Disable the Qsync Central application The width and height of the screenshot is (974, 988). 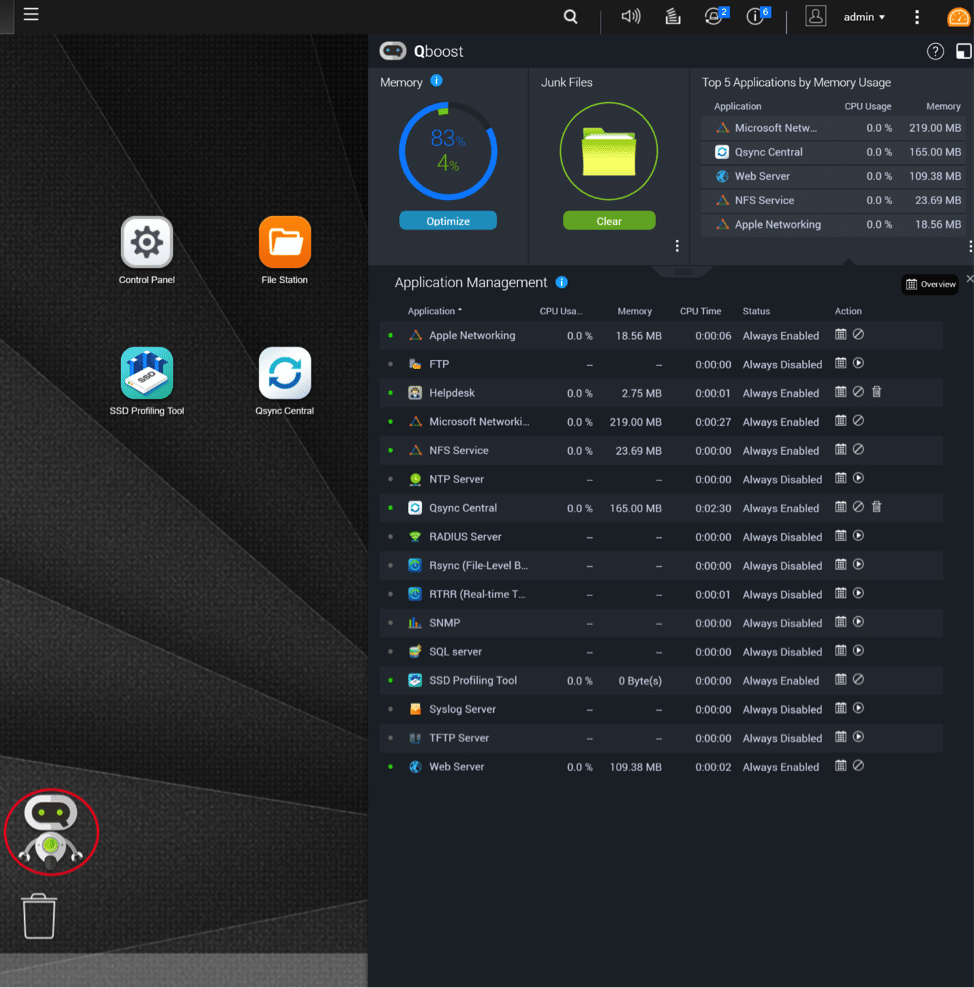tap(858, 507)
